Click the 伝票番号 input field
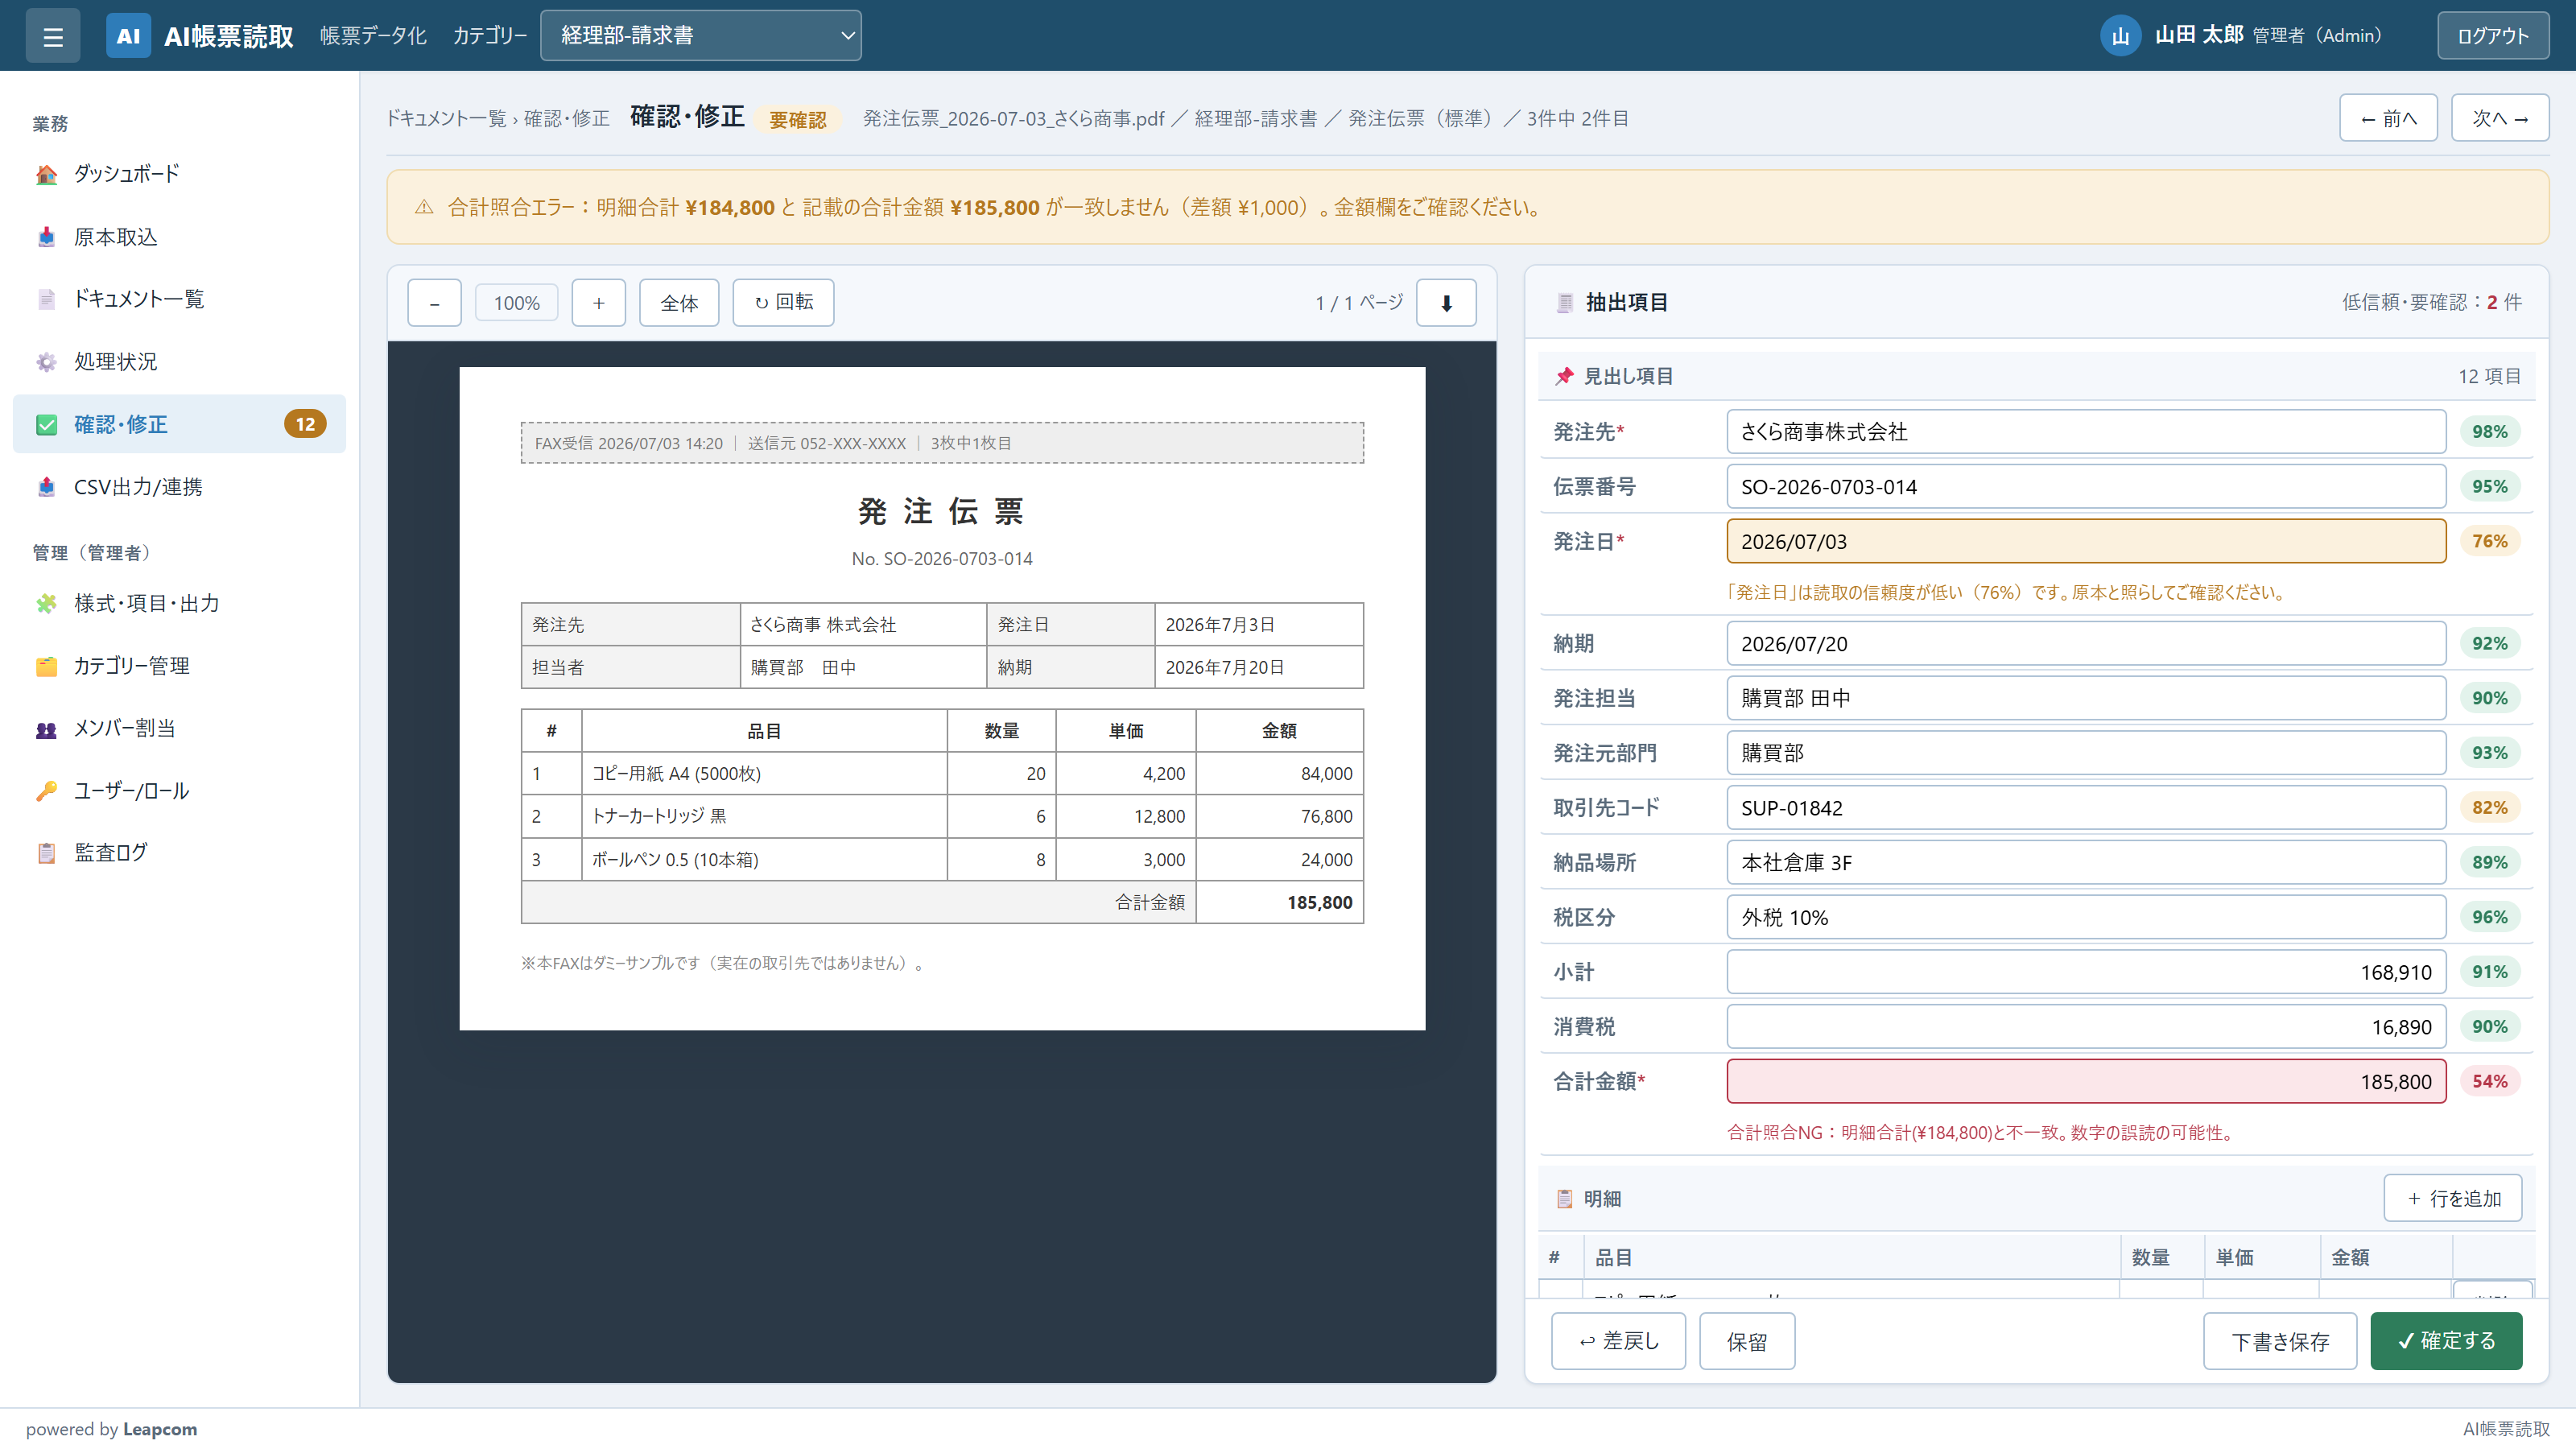This screenshot has width=2576, height=1449. [2086, 487]
